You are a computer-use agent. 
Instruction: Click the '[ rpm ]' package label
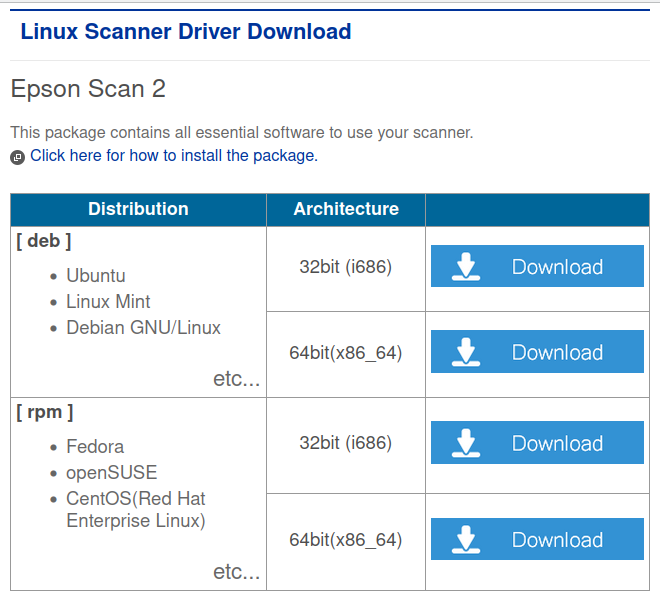pos(45,412)
